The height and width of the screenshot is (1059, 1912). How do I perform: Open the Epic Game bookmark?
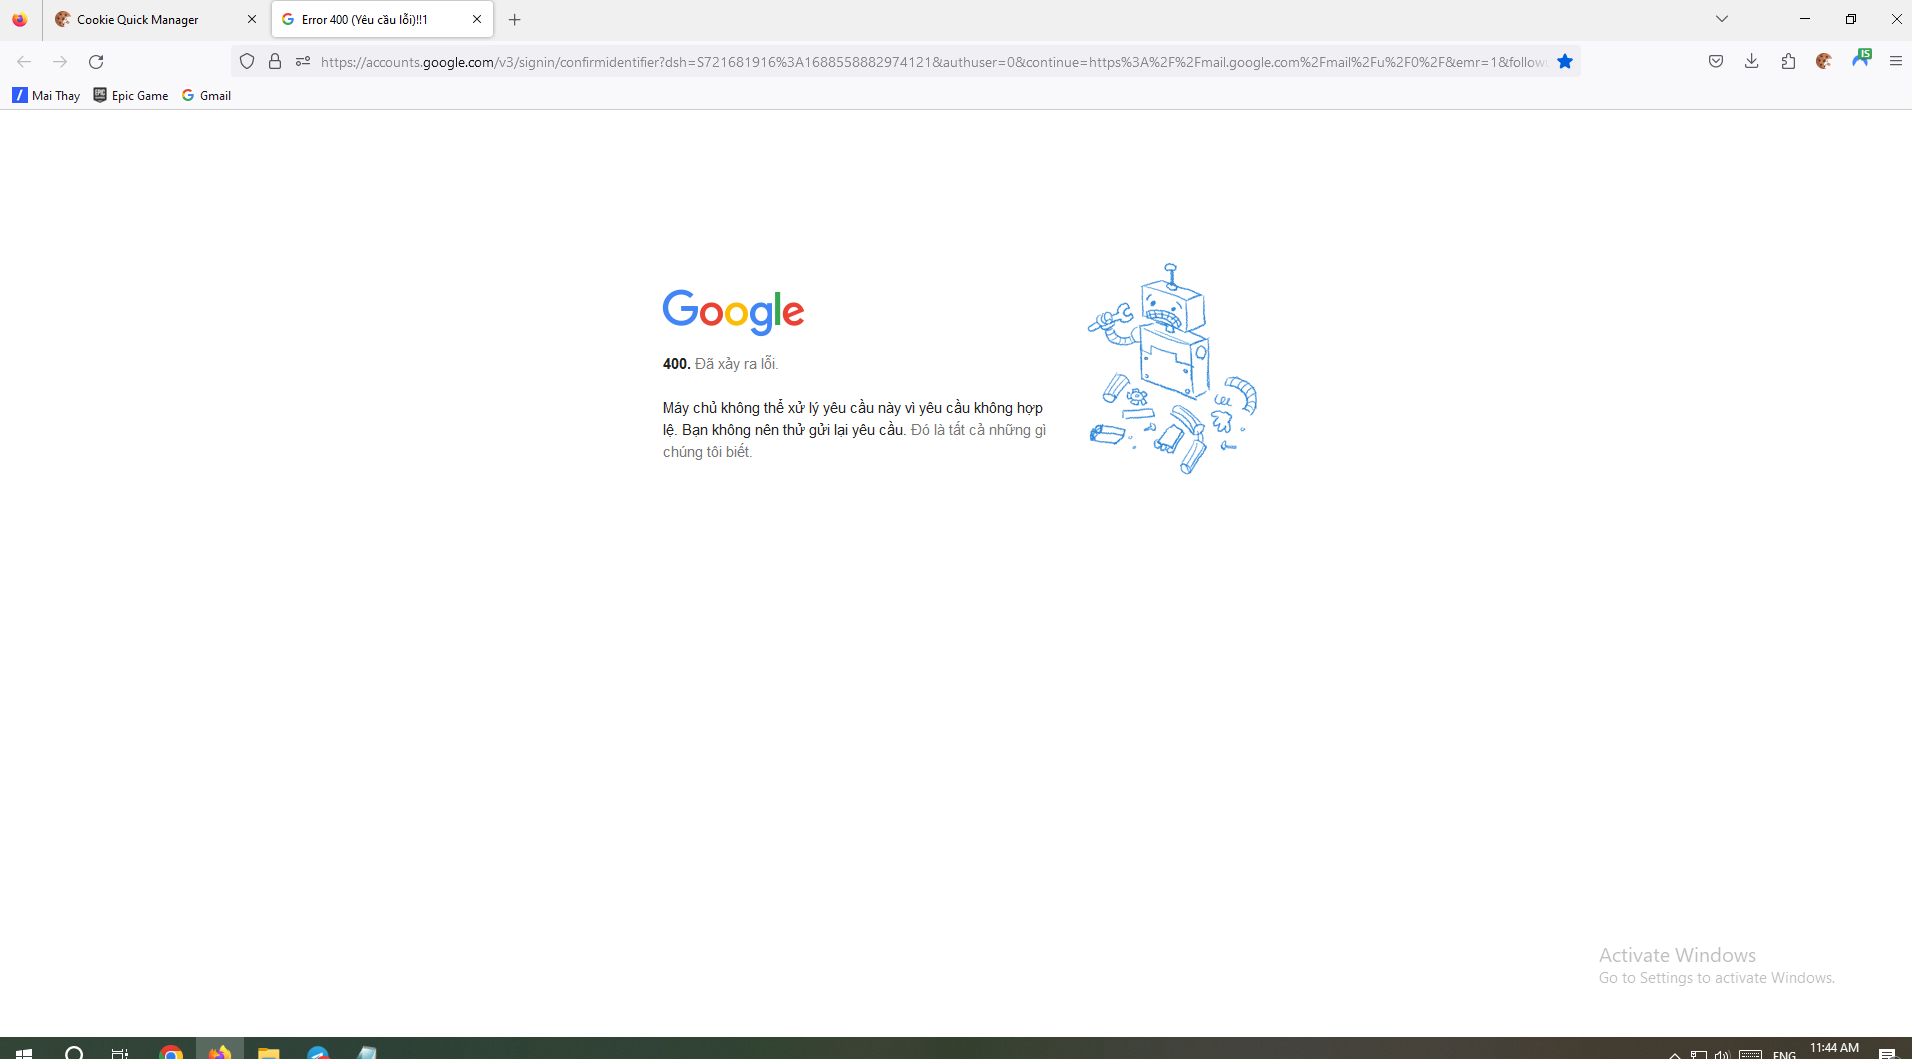[x=131, y=96]
